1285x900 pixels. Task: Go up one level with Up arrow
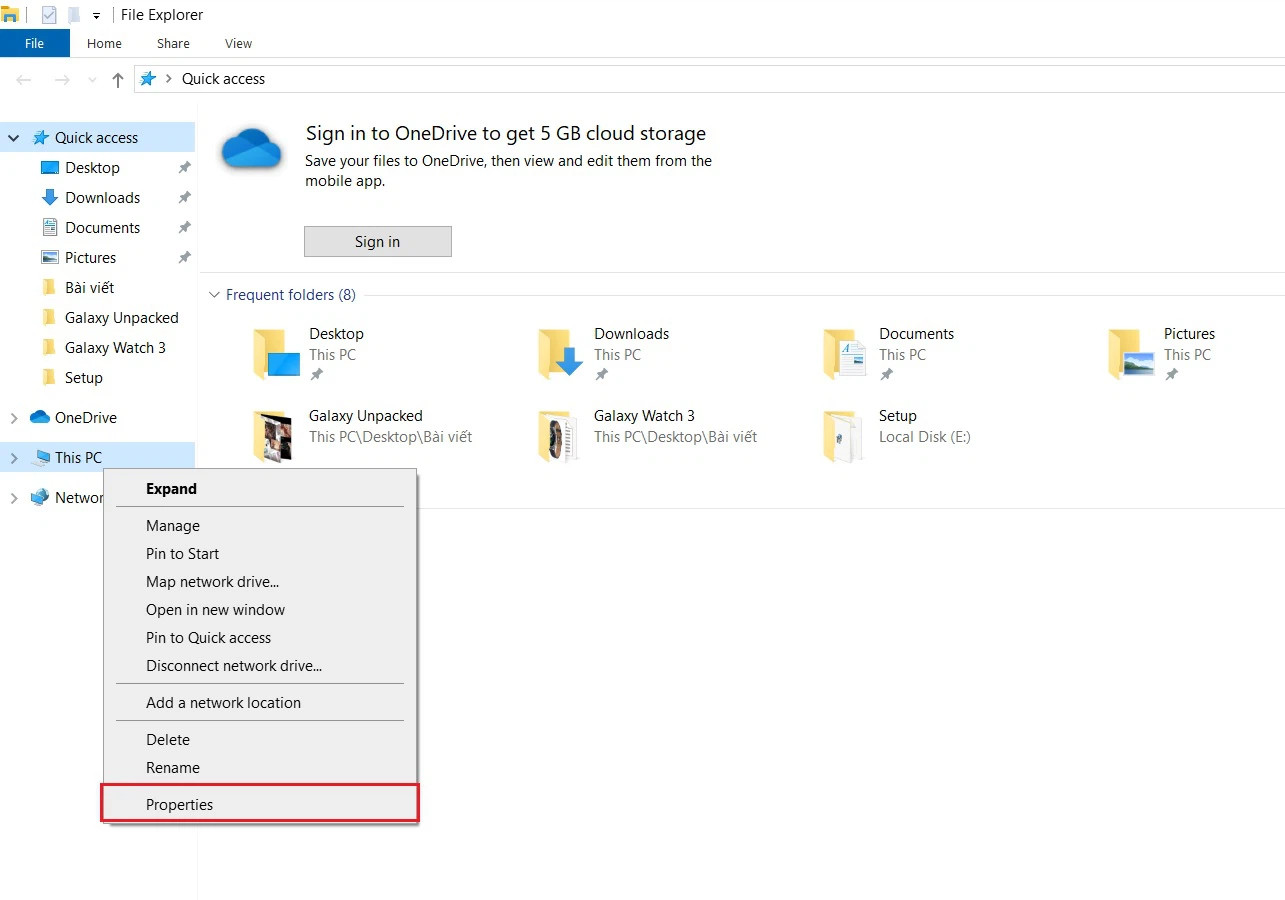coord(118,79)
